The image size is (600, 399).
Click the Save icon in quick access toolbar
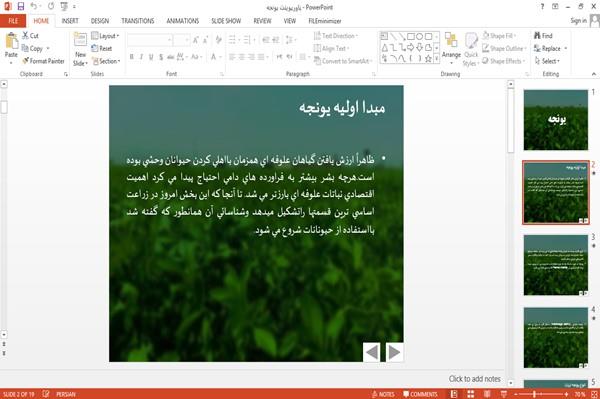pyautogui.click(x=21, y=7)
